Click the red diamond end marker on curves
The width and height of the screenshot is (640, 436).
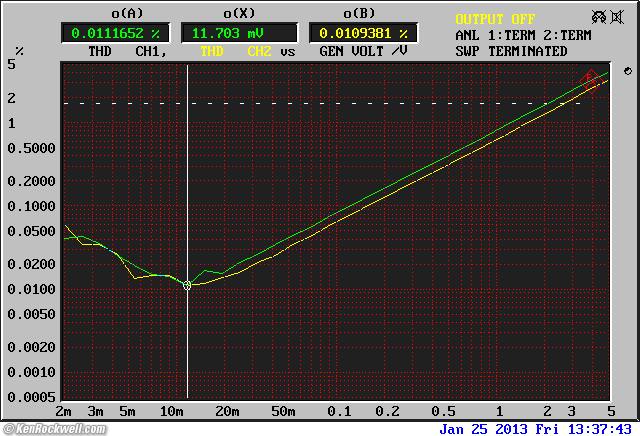(590, 81)
